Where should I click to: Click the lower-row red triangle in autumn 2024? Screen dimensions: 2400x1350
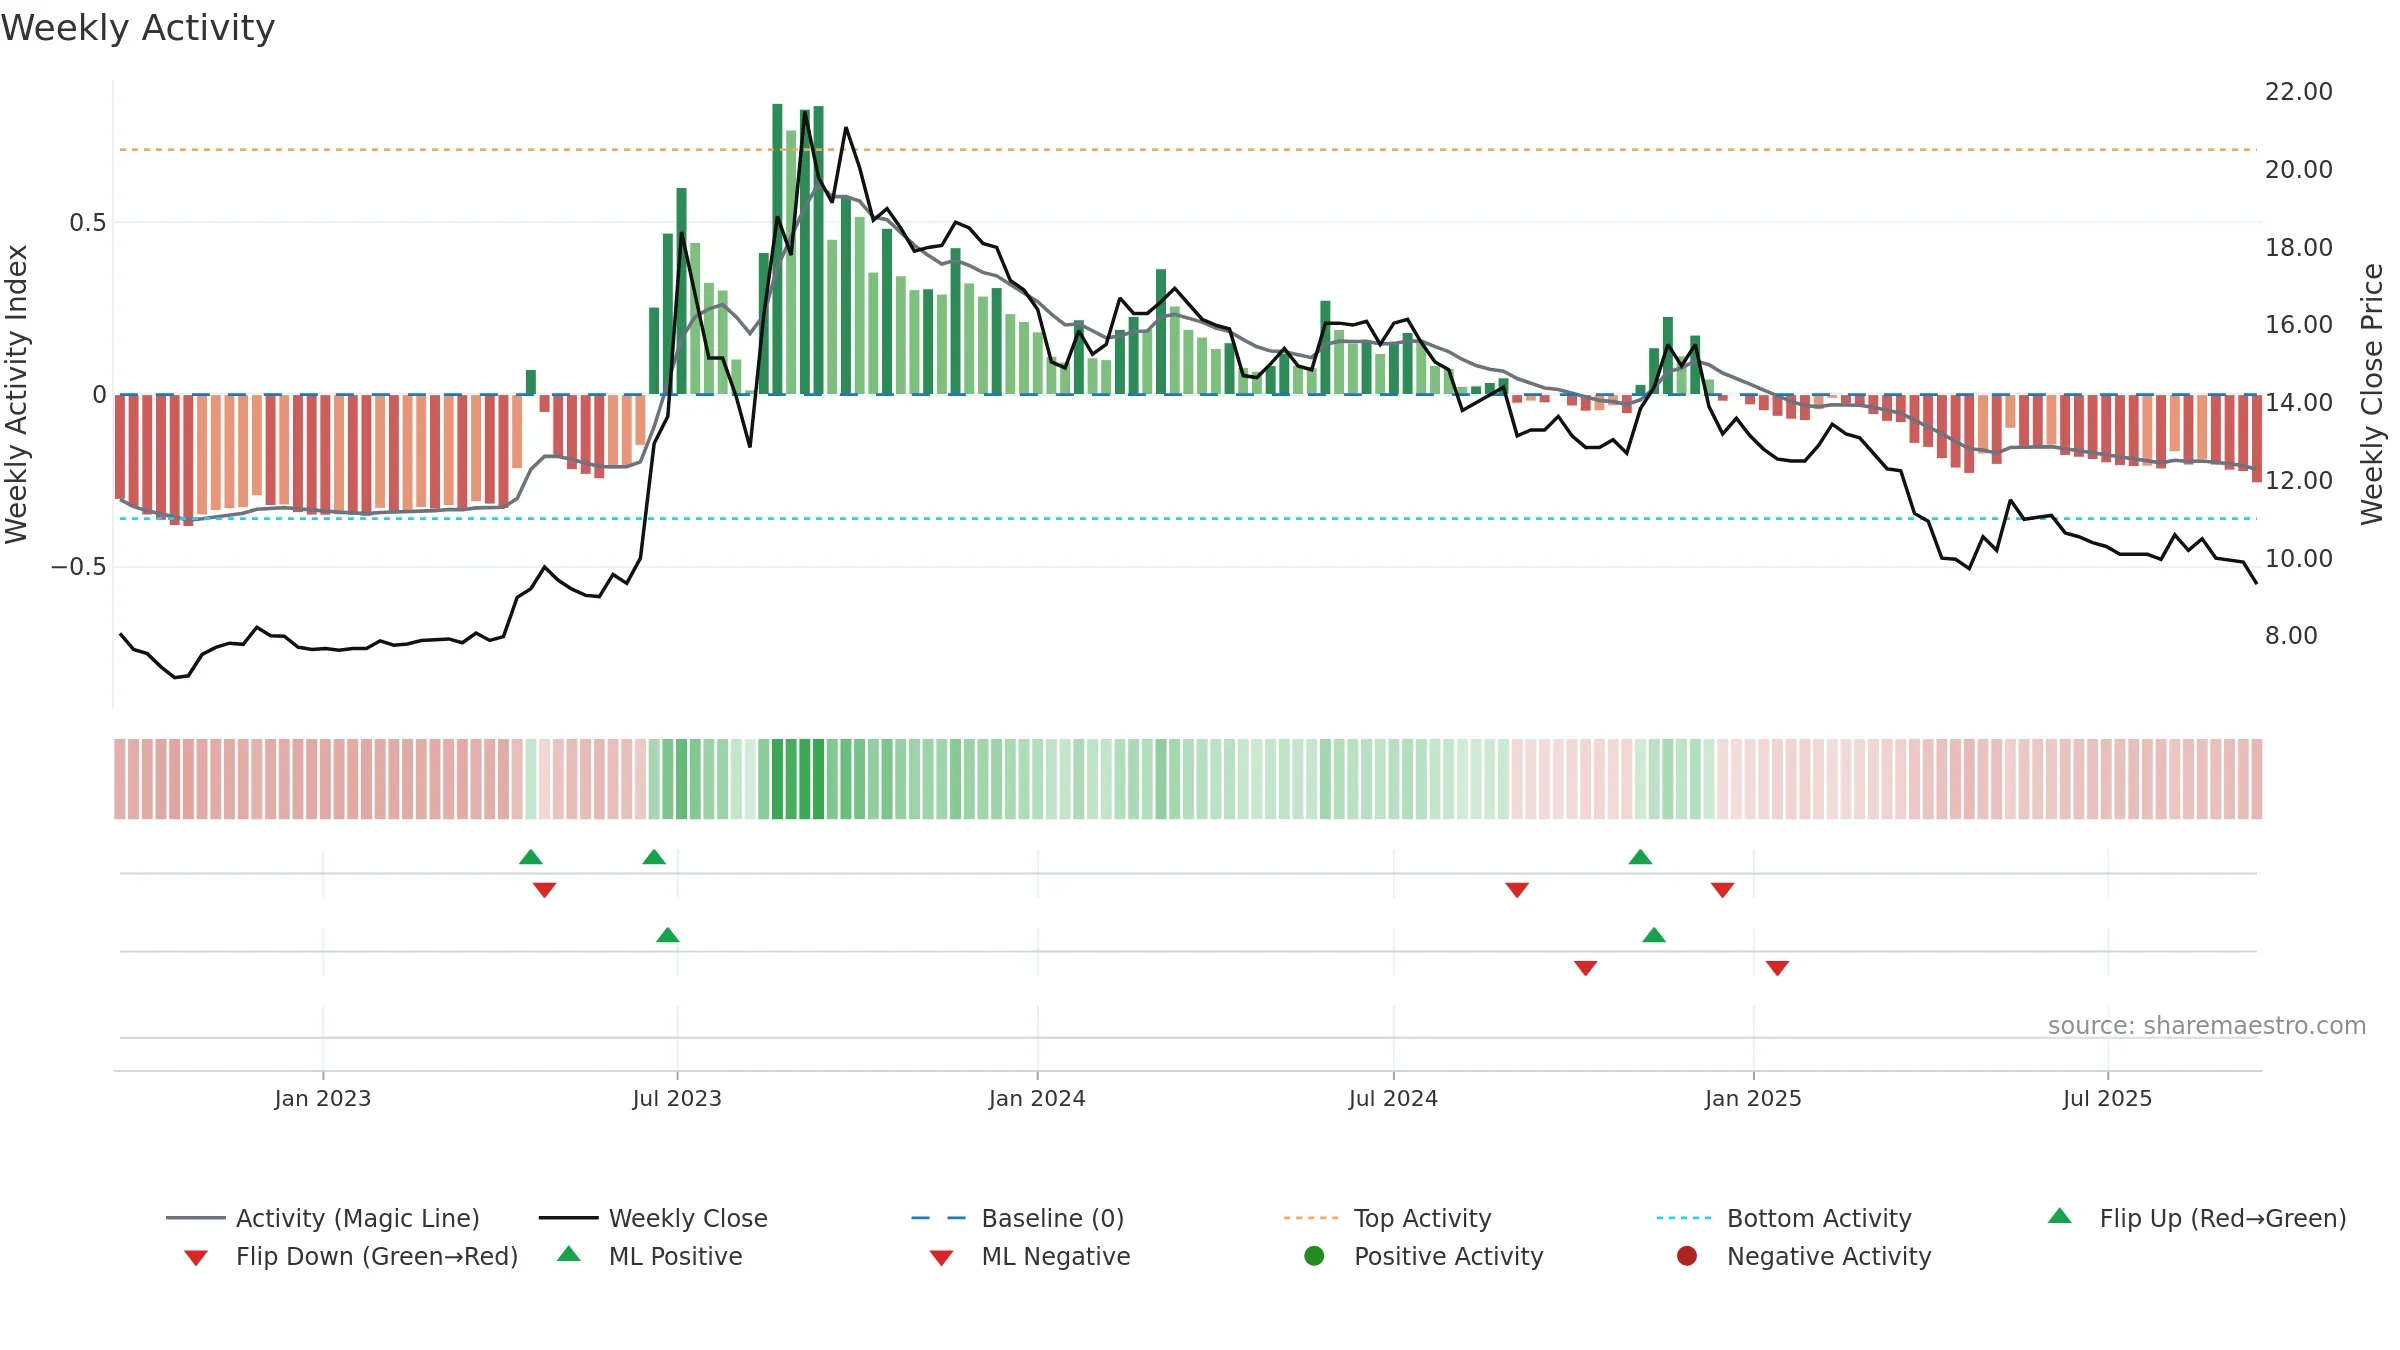(x=1586, y=968)
